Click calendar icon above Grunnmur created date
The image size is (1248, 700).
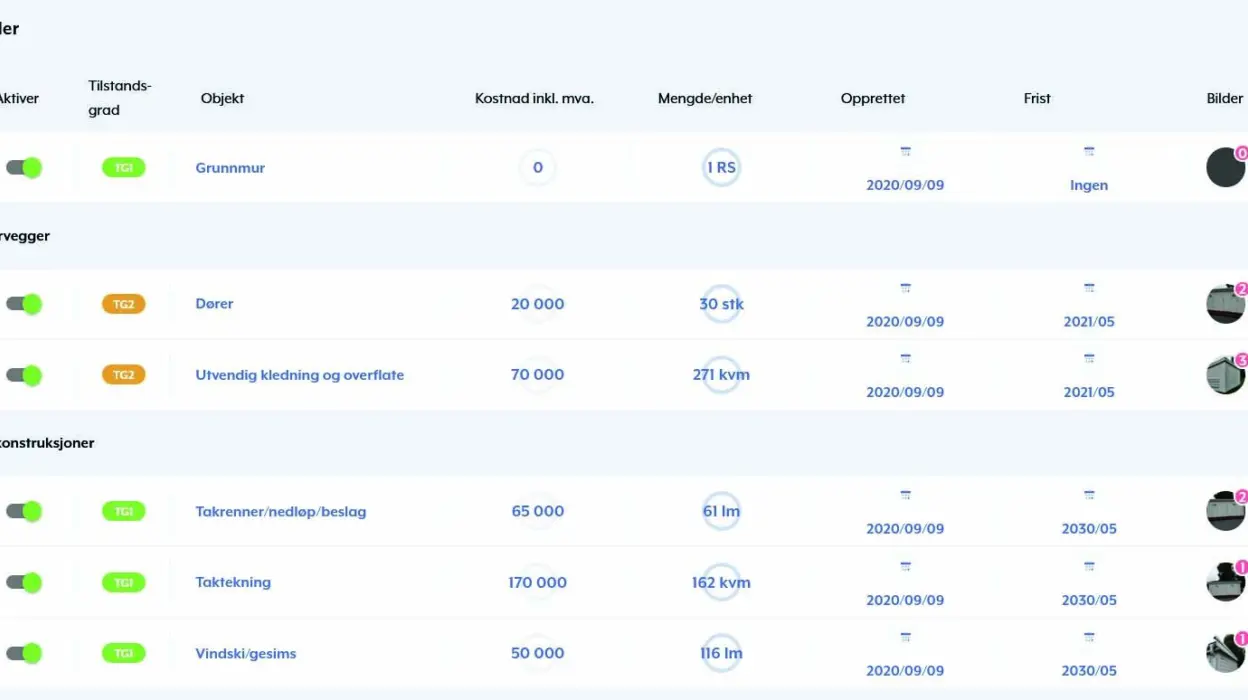point(905,152)
